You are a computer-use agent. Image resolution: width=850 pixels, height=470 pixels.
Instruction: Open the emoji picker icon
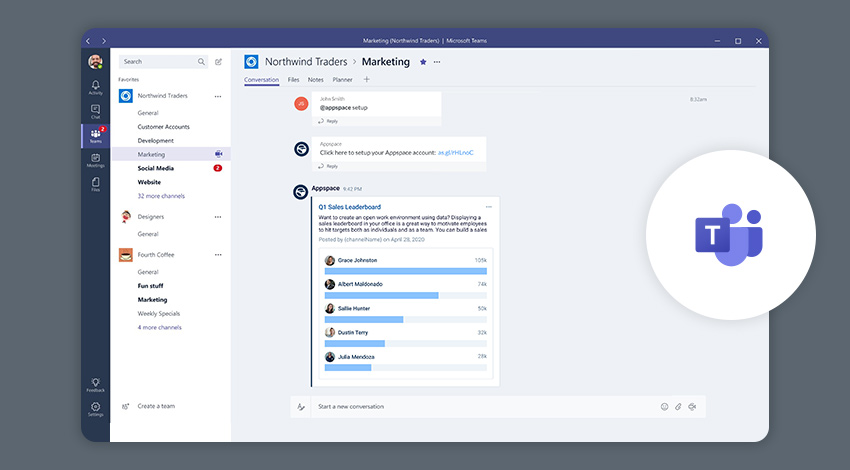(664, 407)
